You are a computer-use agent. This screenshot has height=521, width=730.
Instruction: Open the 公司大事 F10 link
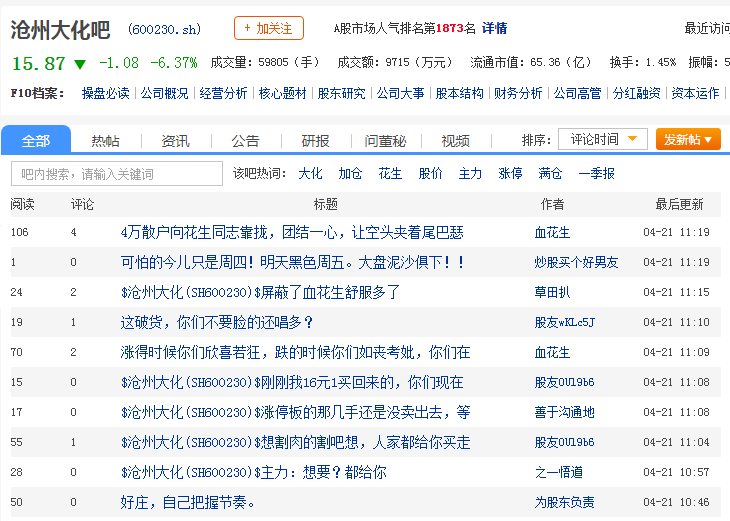click(400, 93)
